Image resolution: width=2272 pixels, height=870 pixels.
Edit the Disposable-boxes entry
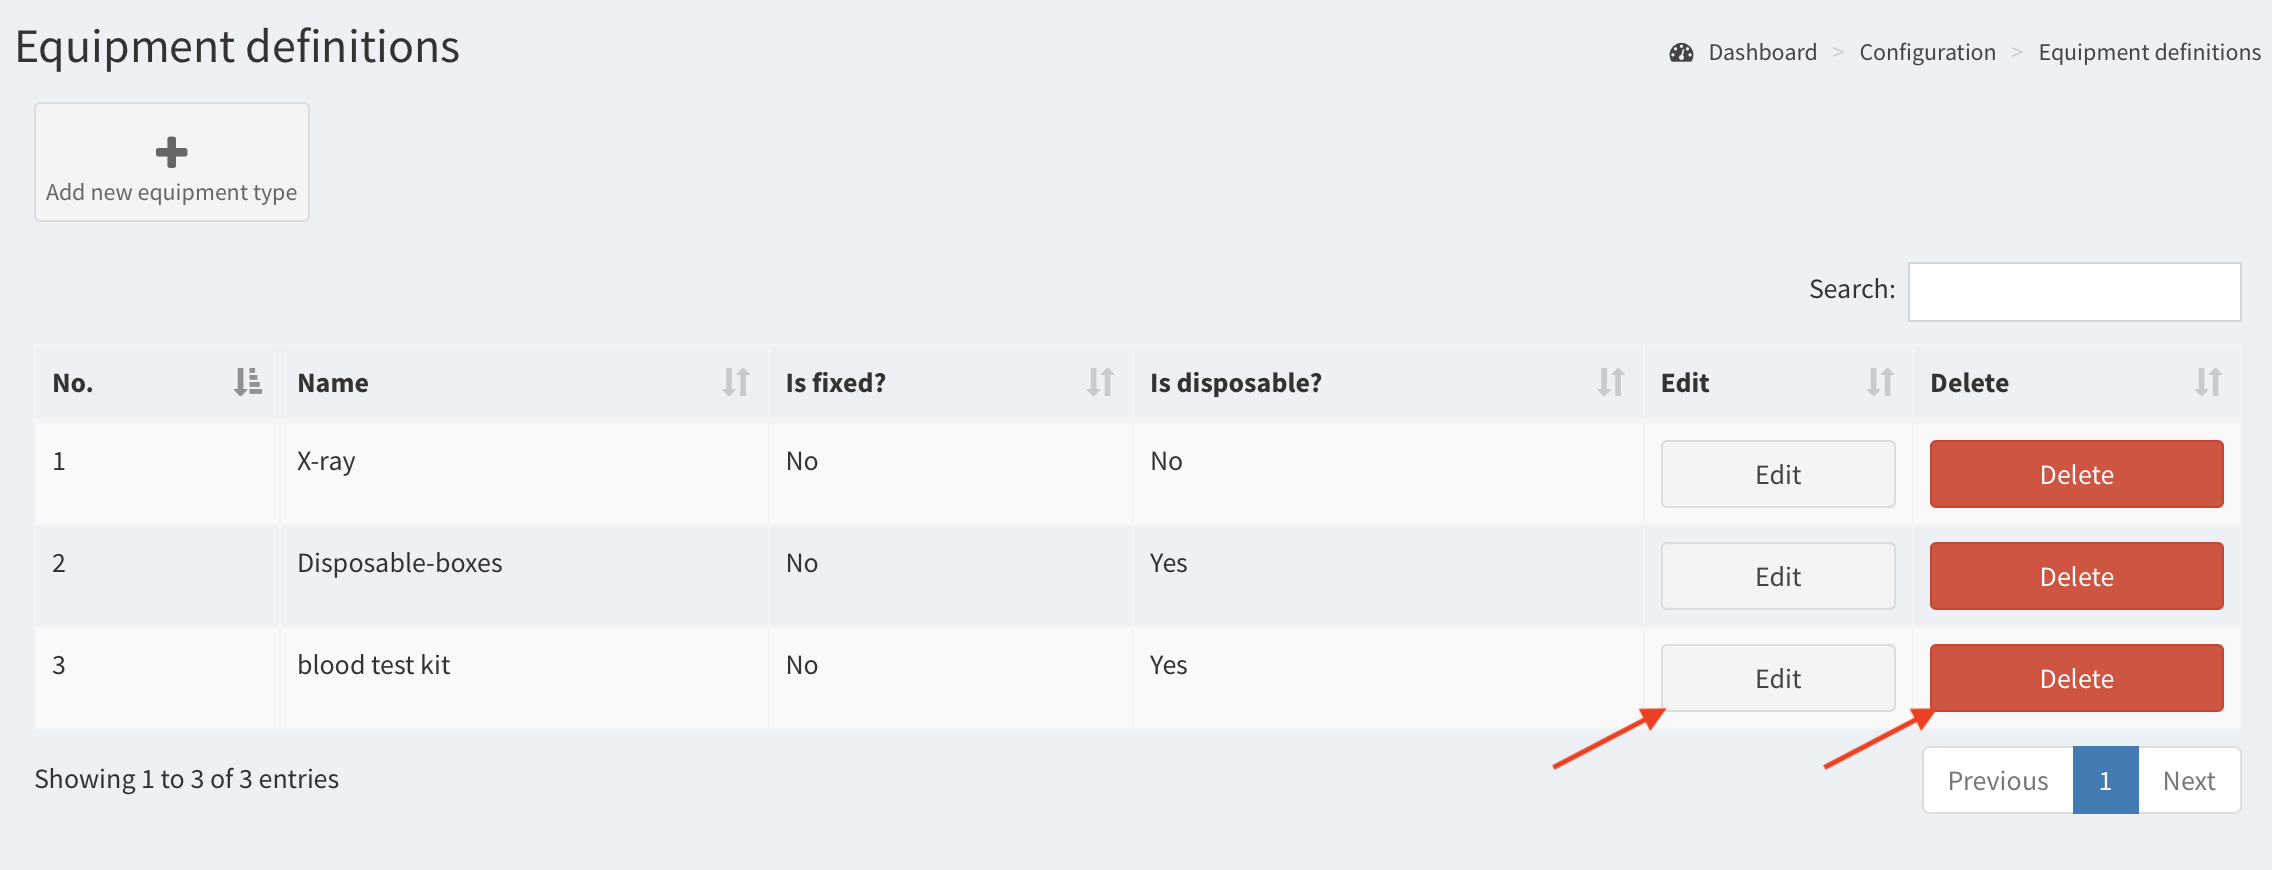[x=1777, y=577]
